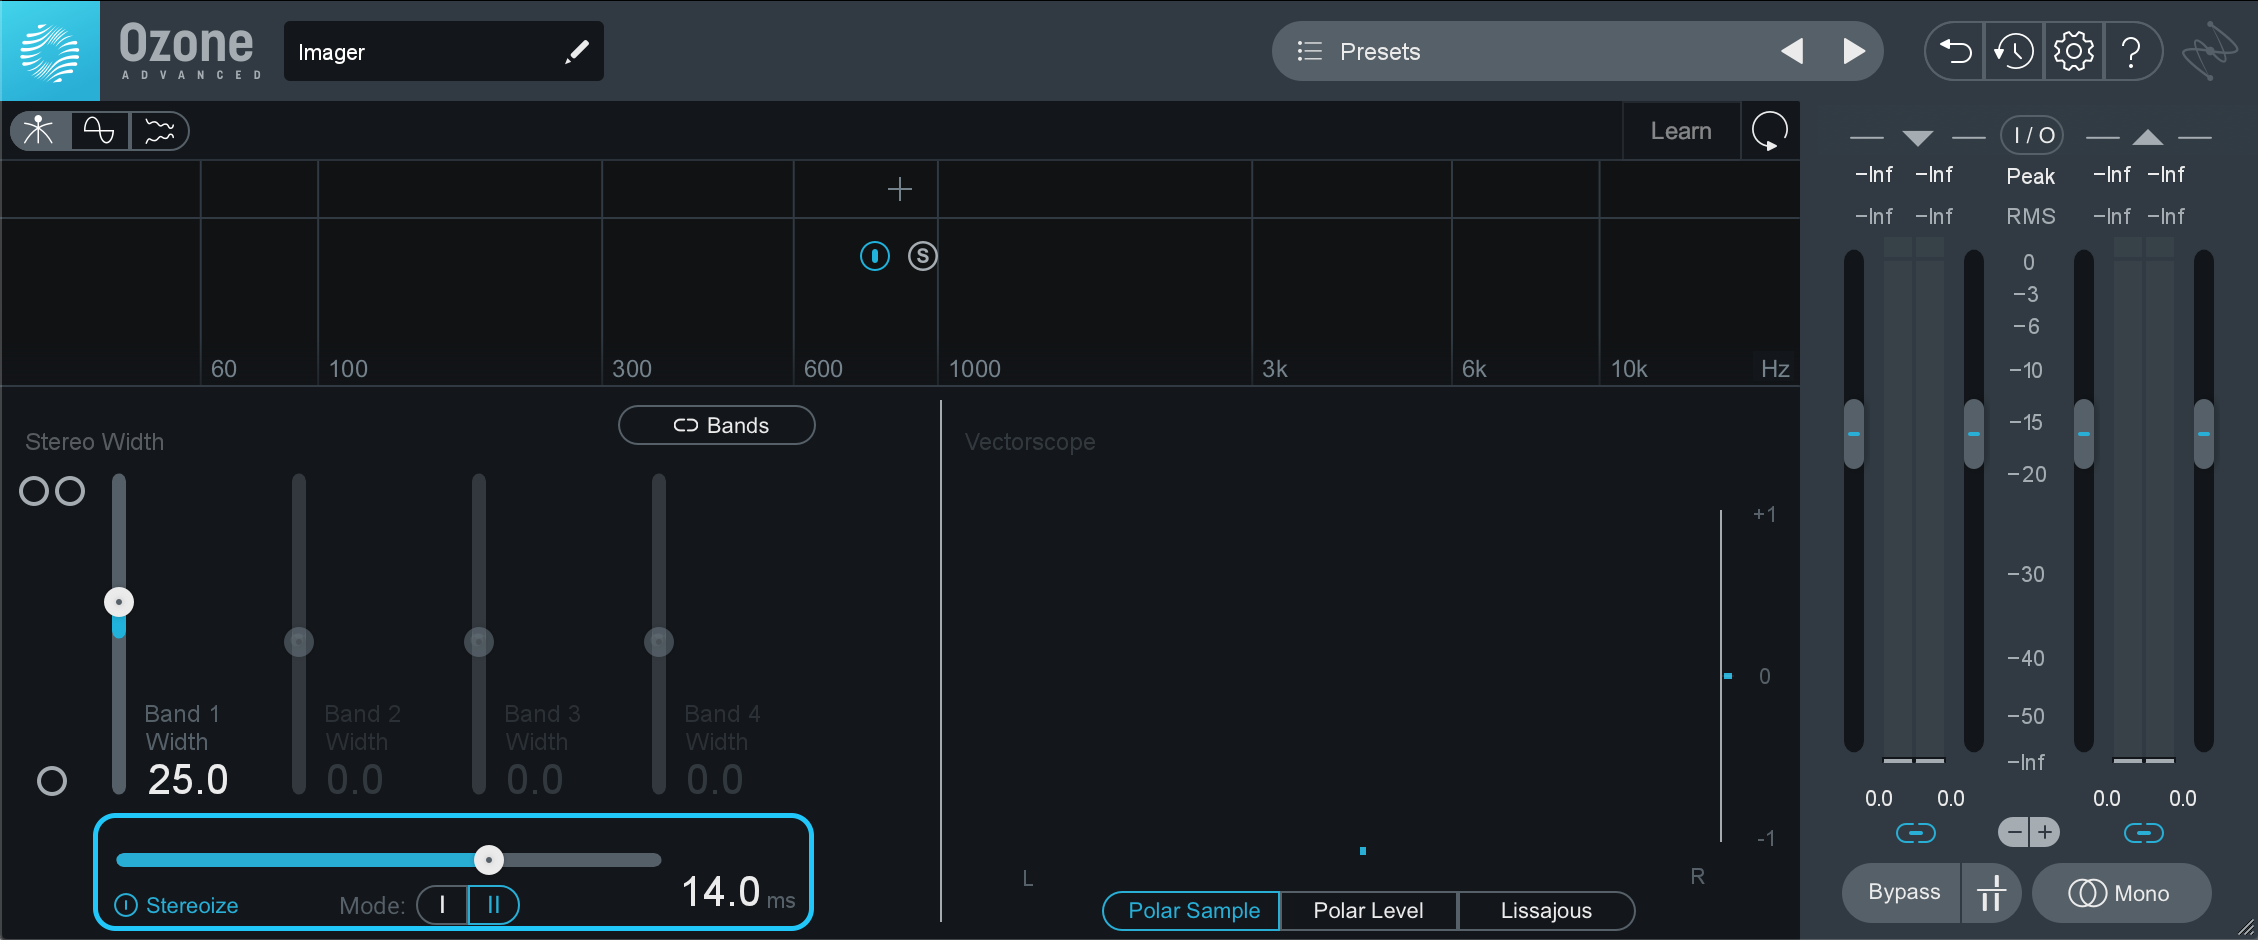
Task: Open the help question mark
Action: click(x=2131, y=51)
